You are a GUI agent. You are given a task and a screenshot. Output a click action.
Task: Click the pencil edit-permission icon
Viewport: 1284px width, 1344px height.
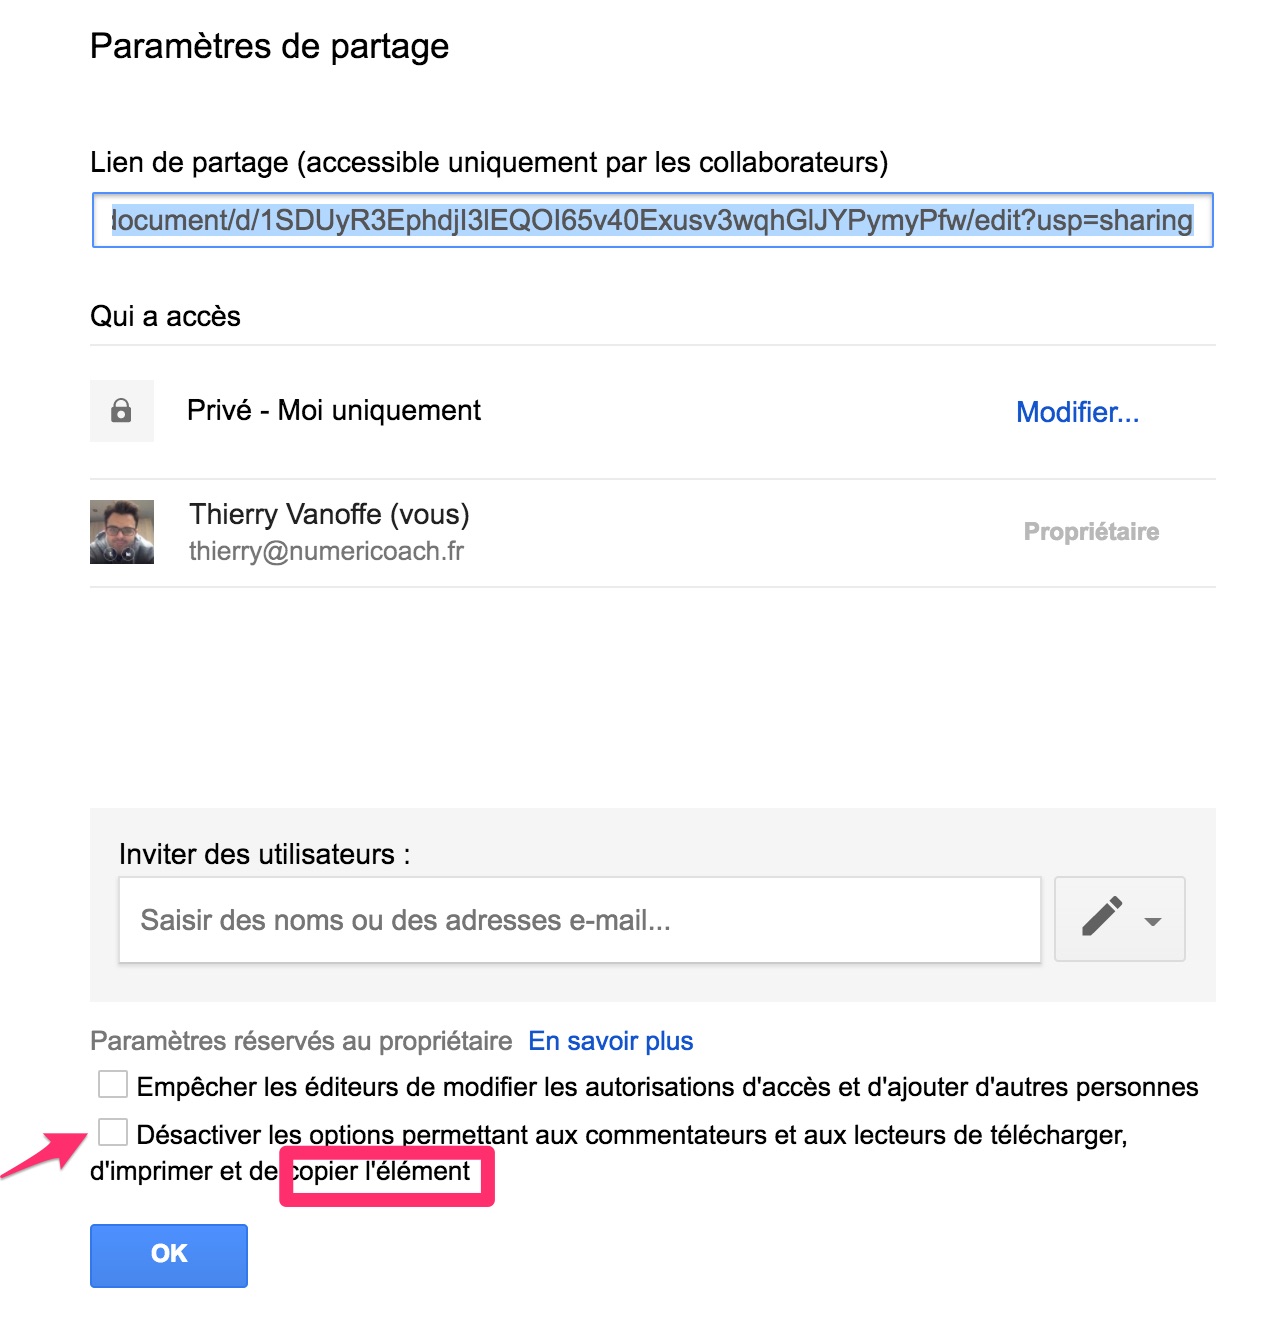click(1102, 918)
